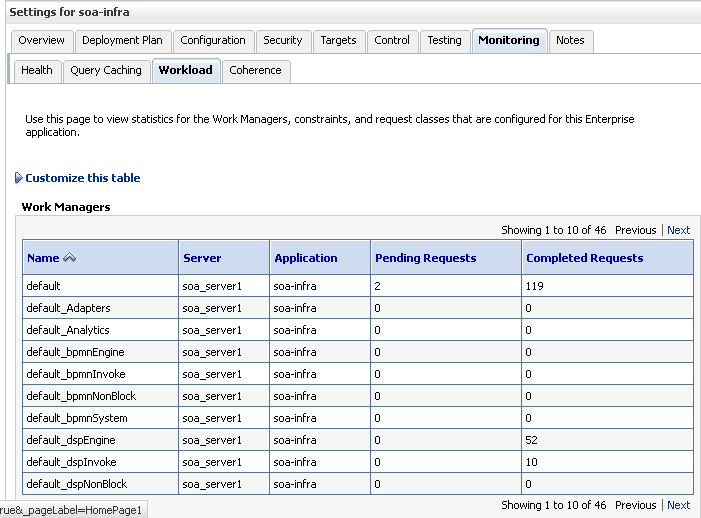Switch to the Query Caching sub-tab

coord(106,71)
